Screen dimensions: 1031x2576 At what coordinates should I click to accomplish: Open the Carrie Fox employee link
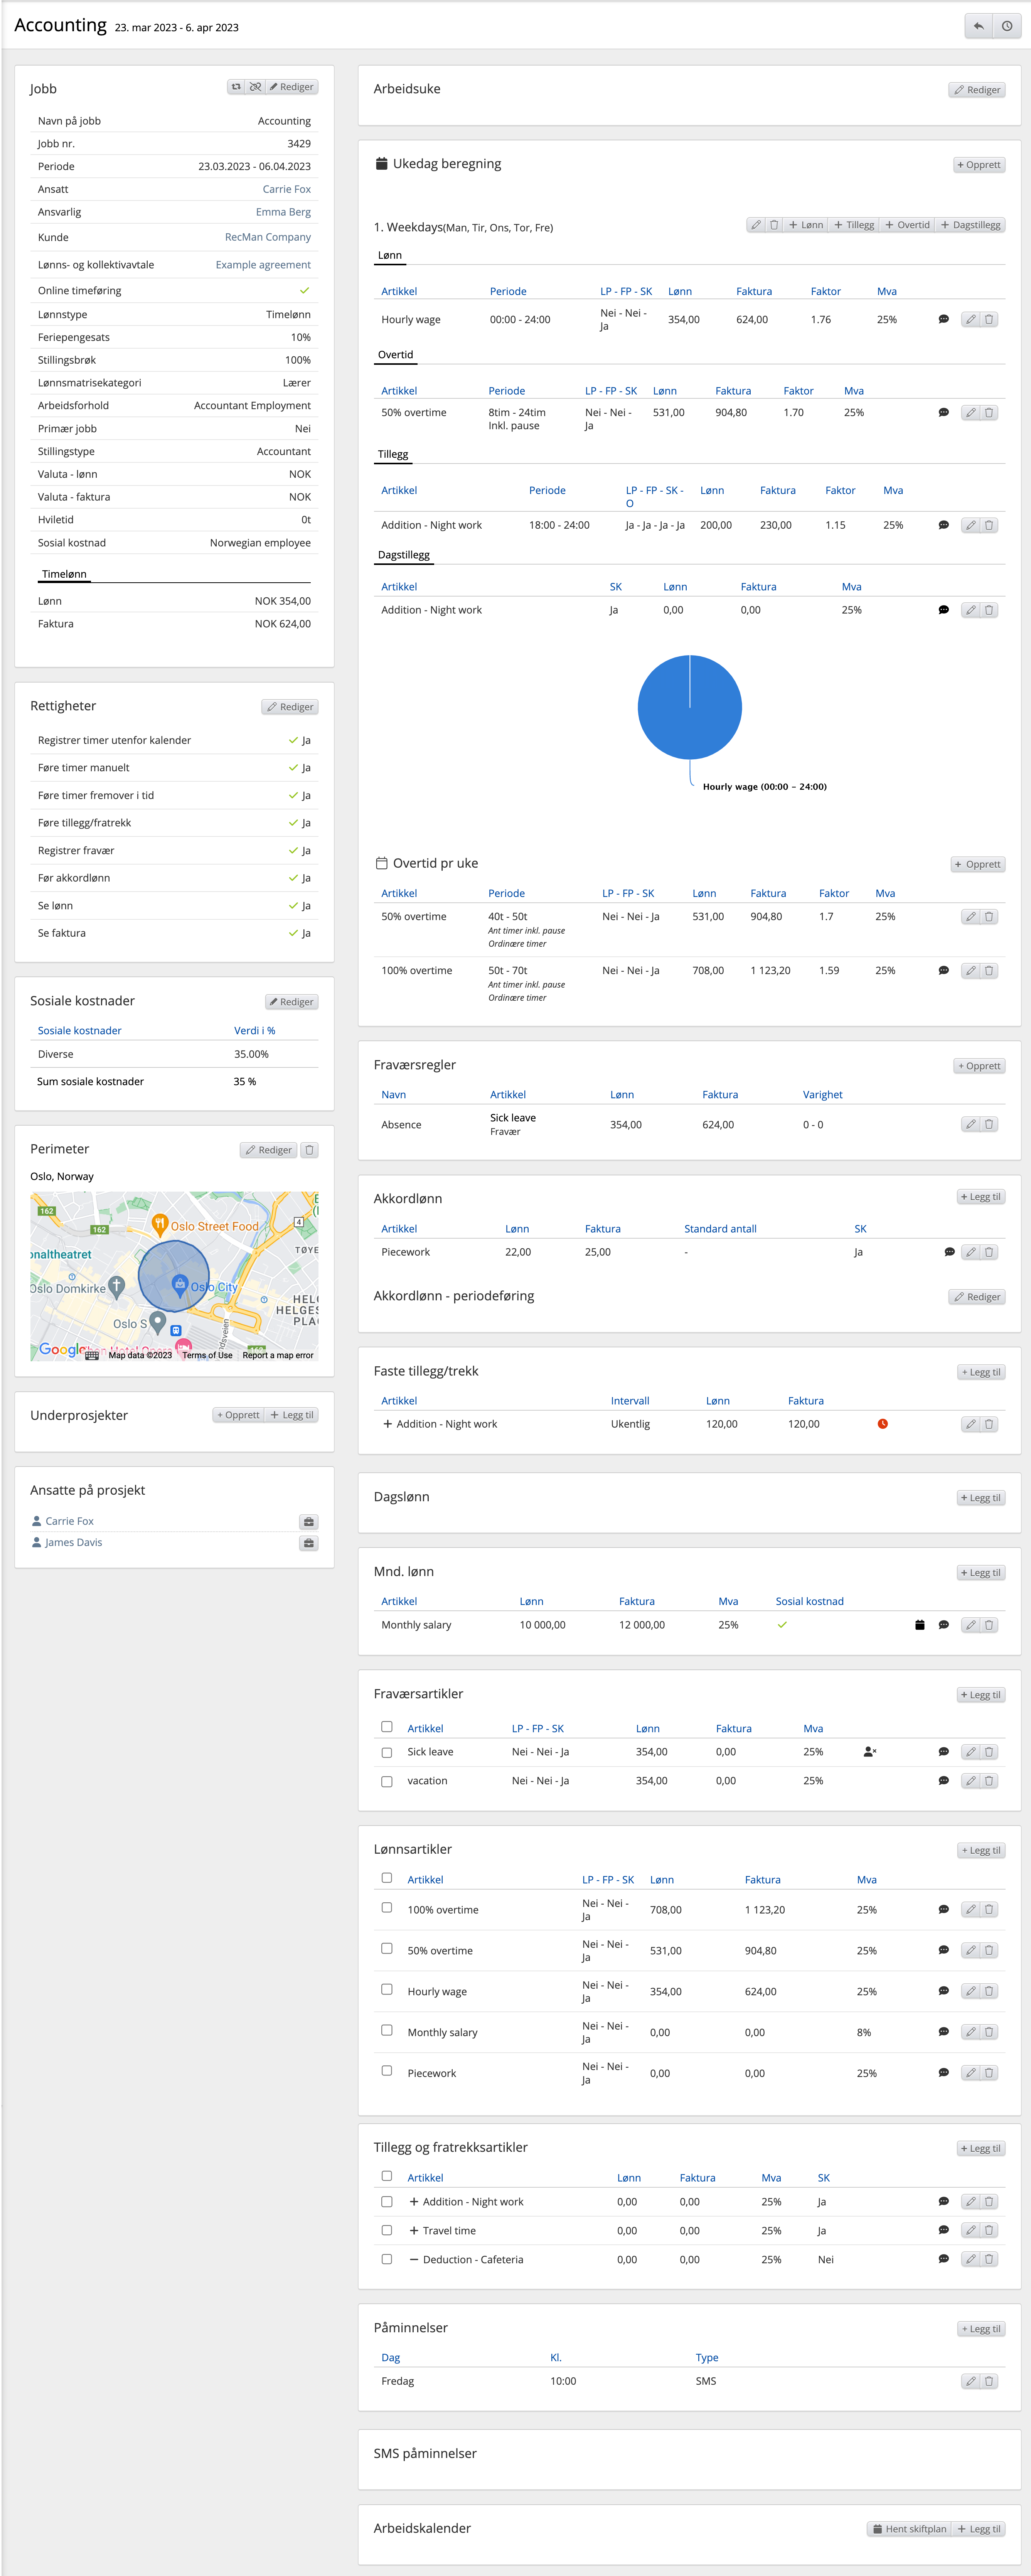click(x=286, y=189)
